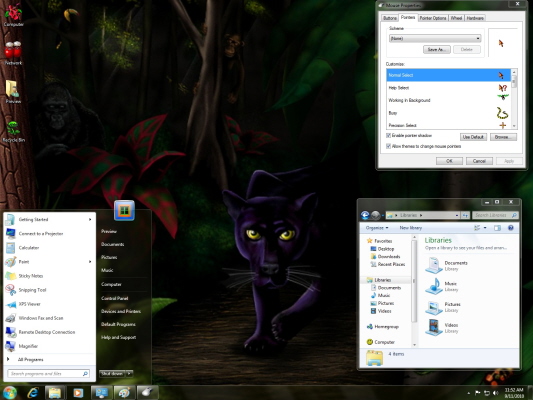Screen dimensions: 533x400
Task: Click the XPS Viewer icon
Action: [x=11, y=304]
